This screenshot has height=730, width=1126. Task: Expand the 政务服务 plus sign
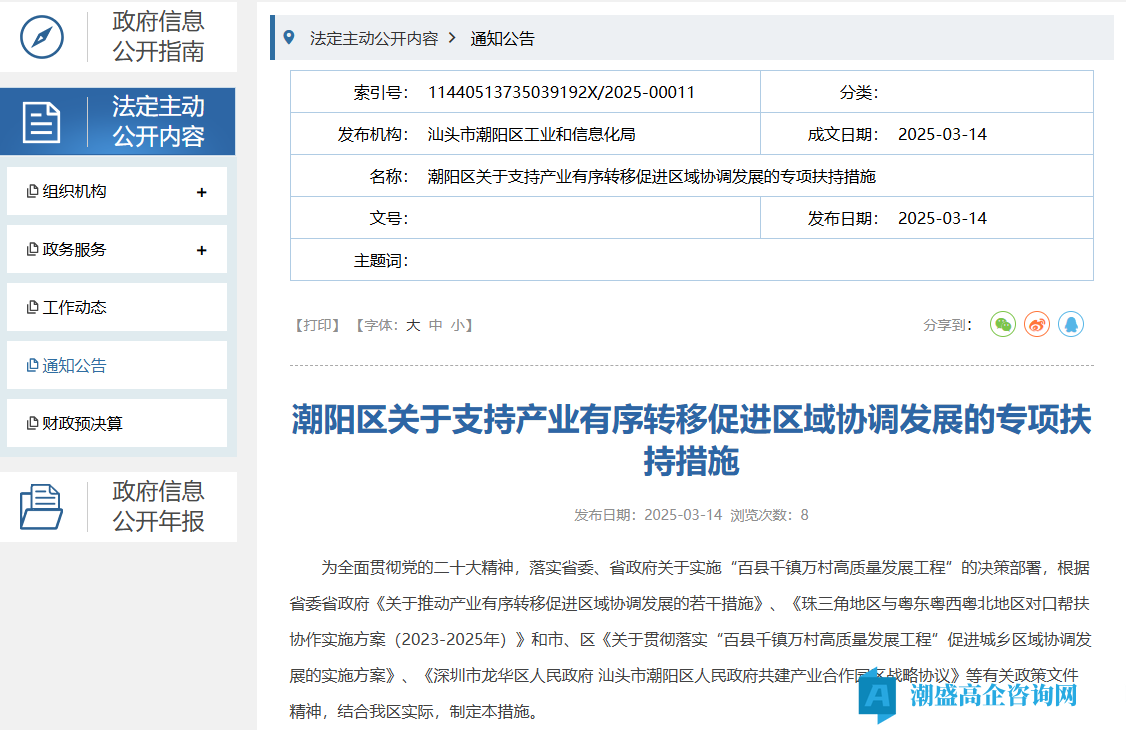[x=201, y=250]
